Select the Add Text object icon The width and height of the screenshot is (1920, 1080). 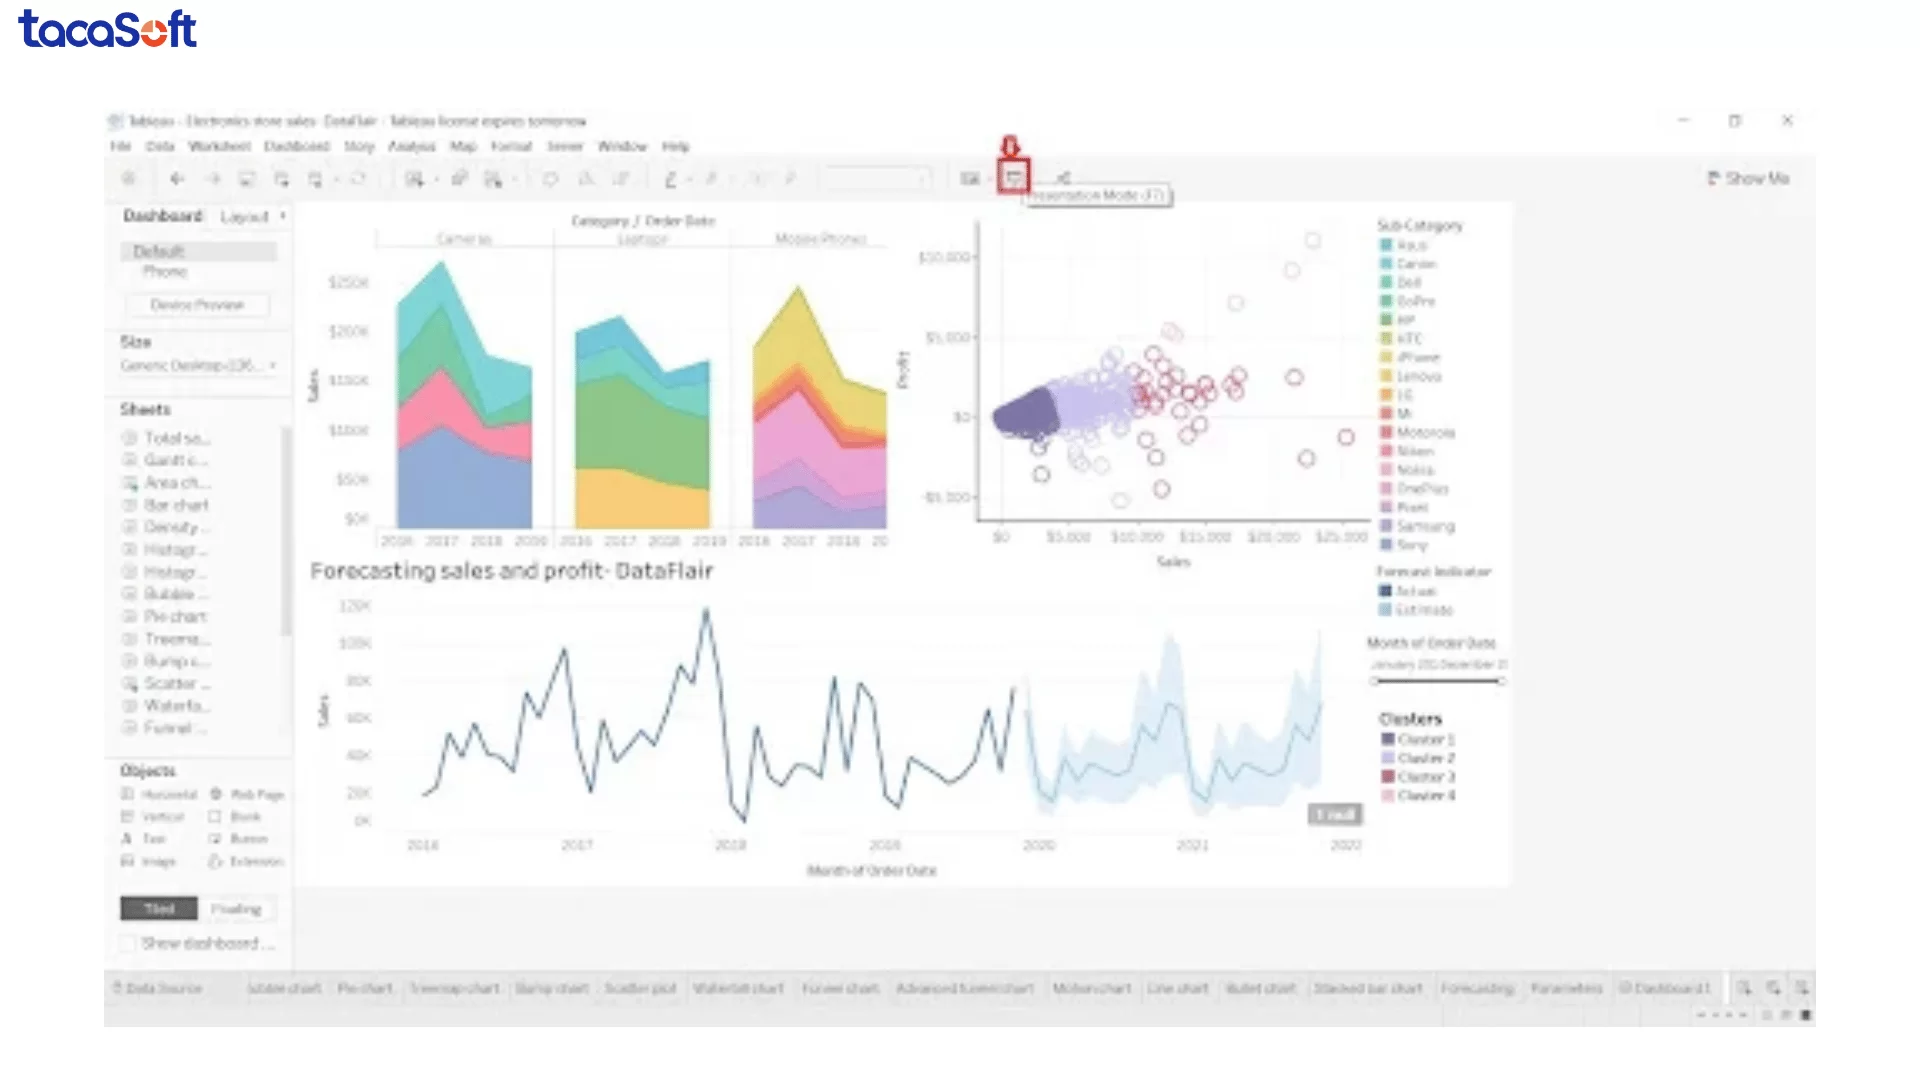coord(126,838)
